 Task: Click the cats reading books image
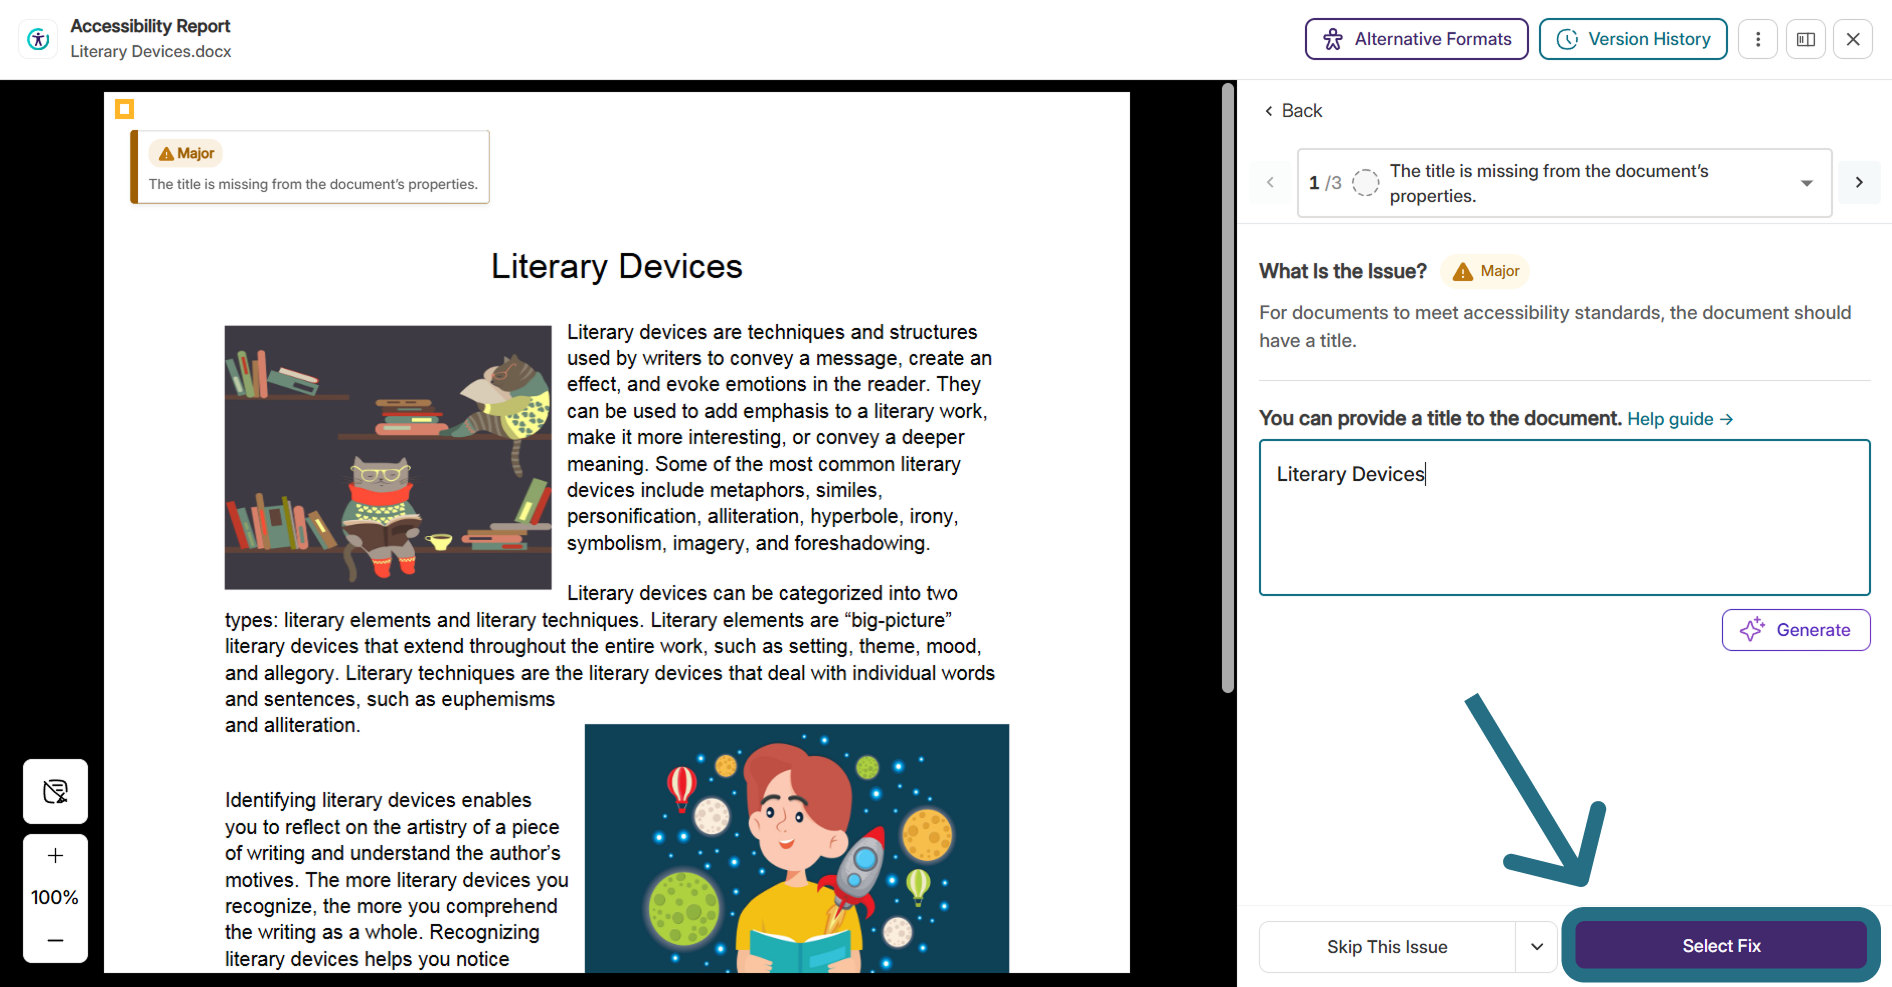click(388, 457)
